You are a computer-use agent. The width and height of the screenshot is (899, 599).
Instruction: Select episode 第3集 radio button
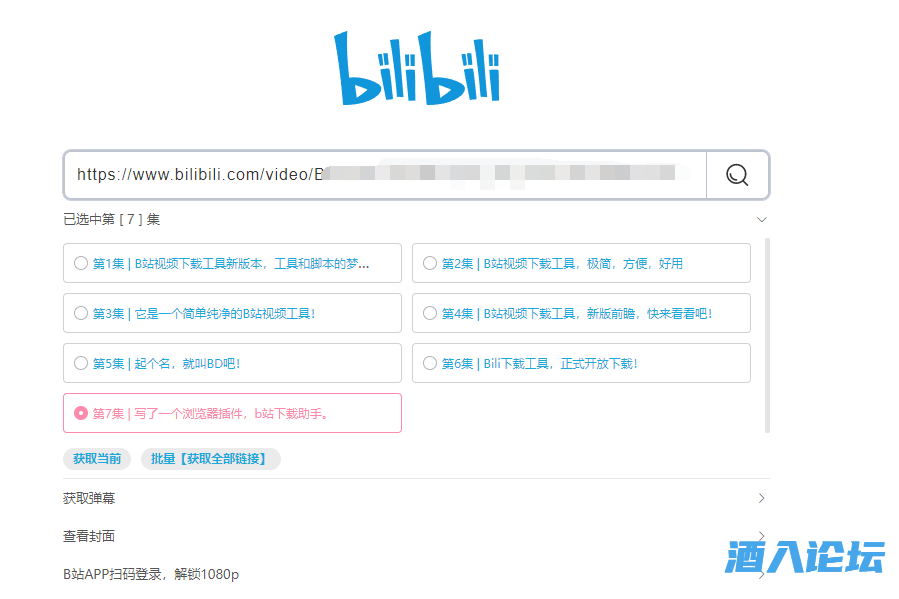click(81, 313)
